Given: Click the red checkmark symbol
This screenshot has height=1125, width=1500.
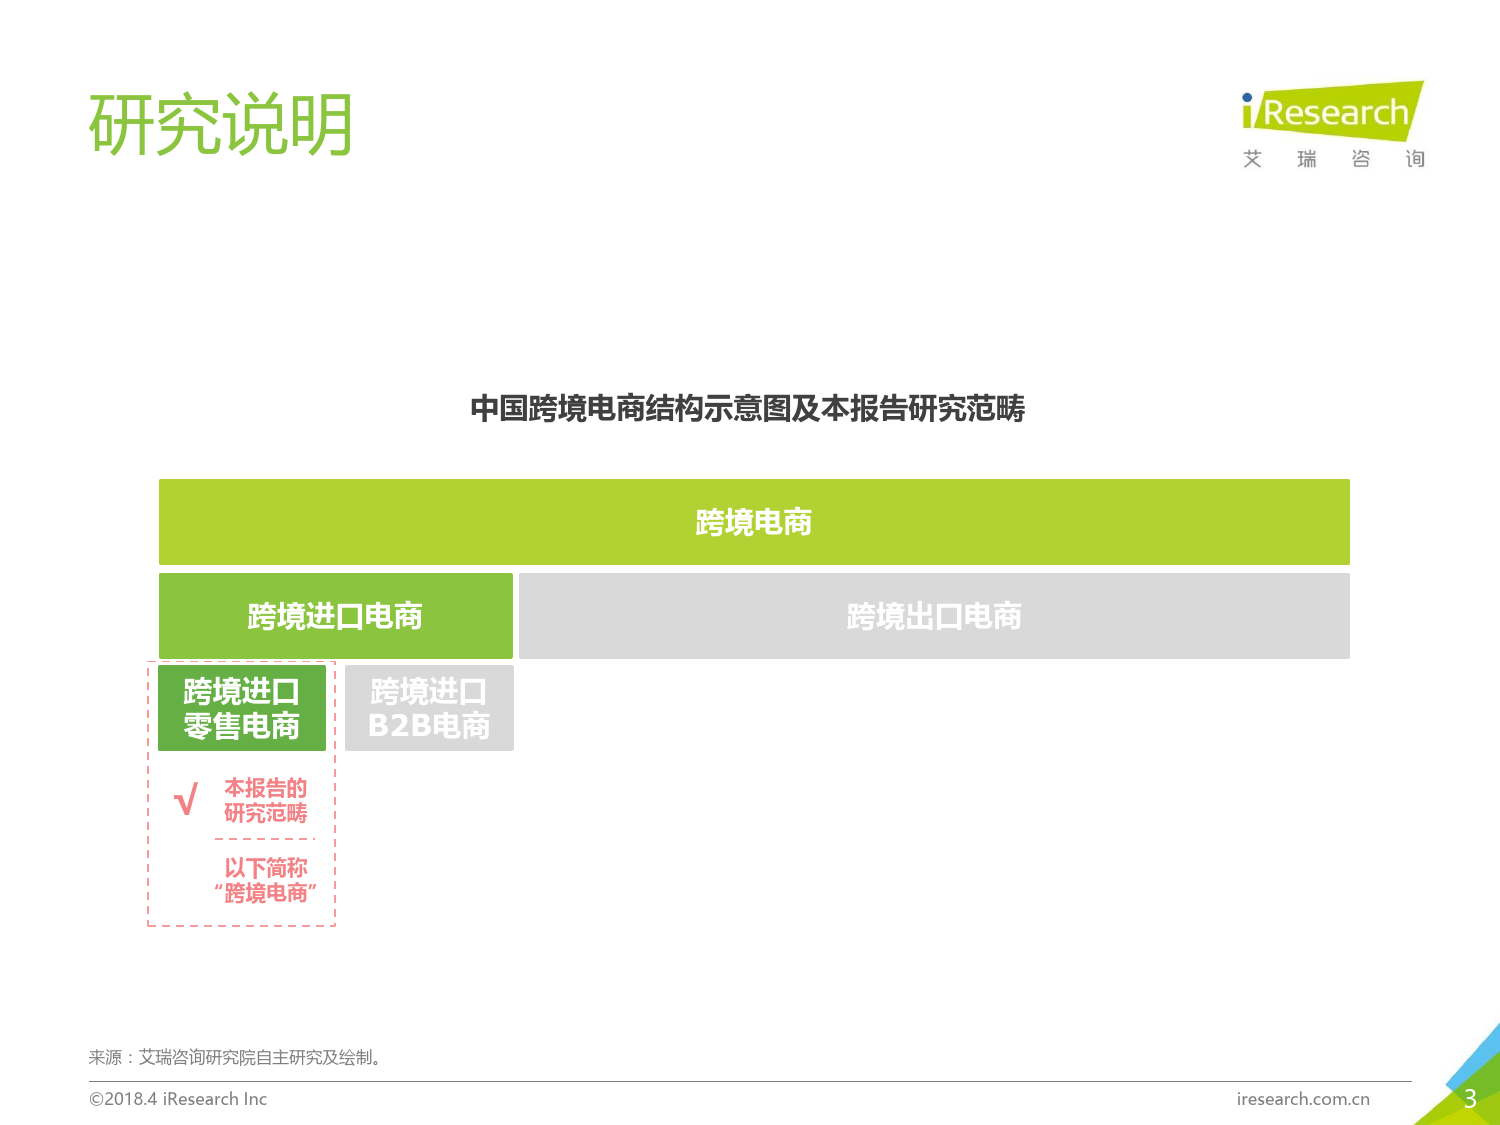Looking at the screenshot, I should 186,800.
